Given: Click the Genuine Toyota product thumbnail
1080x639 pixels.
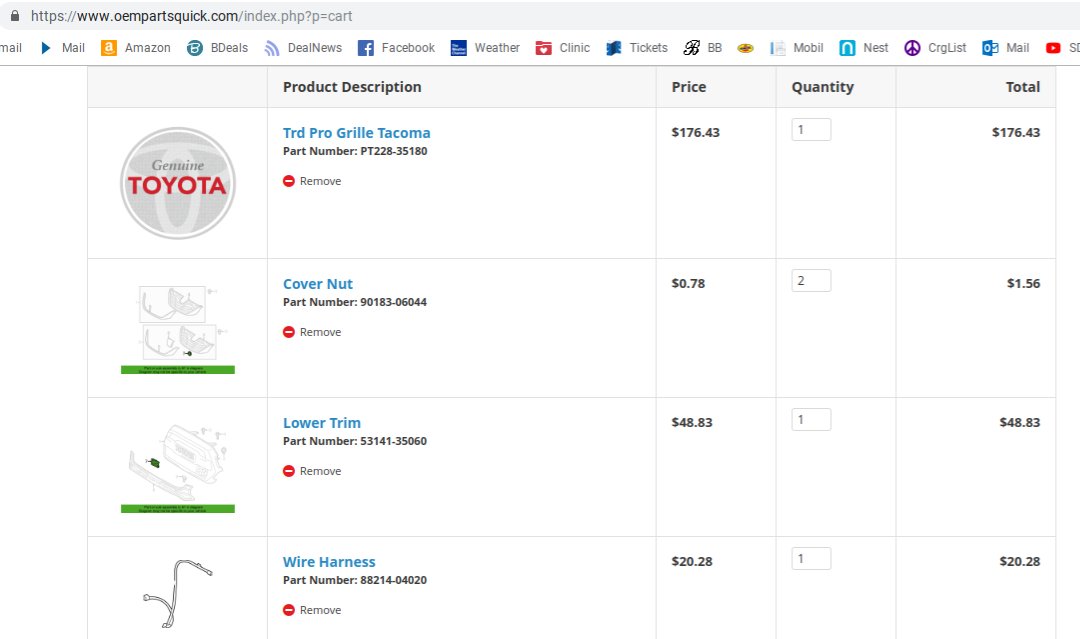Looking at the screenshot, I should (178, 183).
